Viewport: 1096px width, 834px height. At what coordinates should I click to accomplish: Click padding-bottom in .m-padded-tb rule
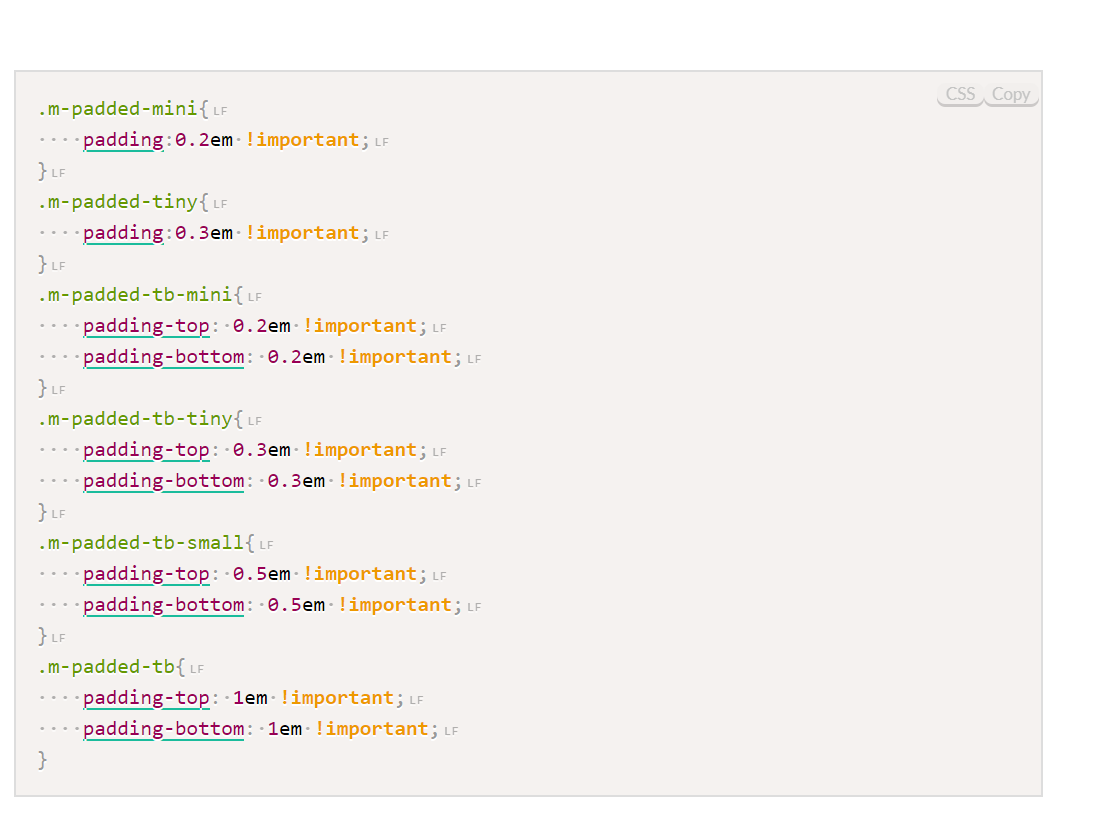[164, 729]
